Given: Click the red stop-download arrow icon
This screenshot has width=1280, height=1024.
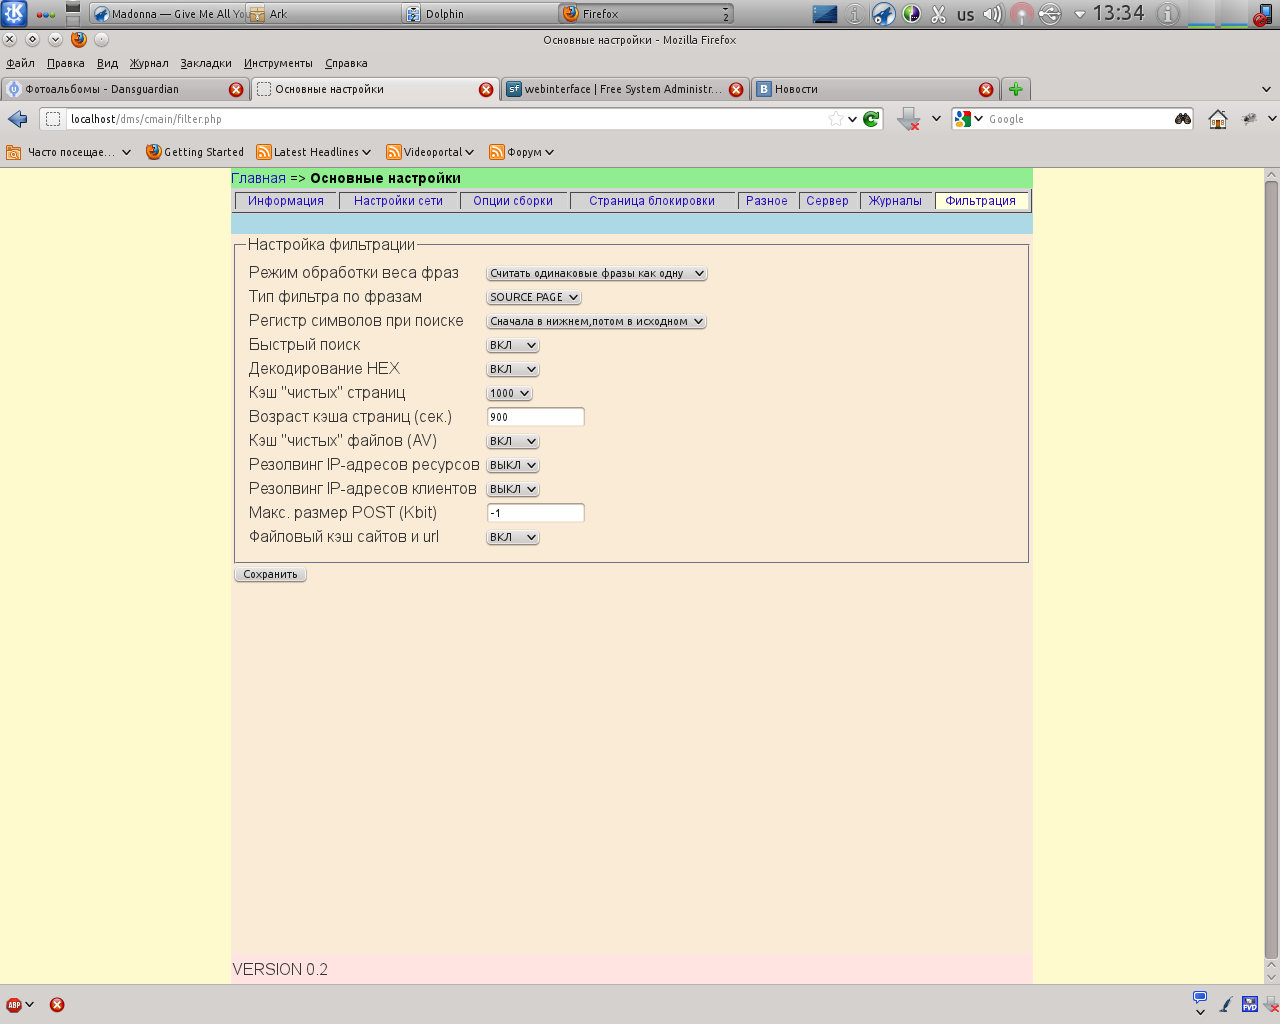Looking at the screenshot, I should coord(908,120).
